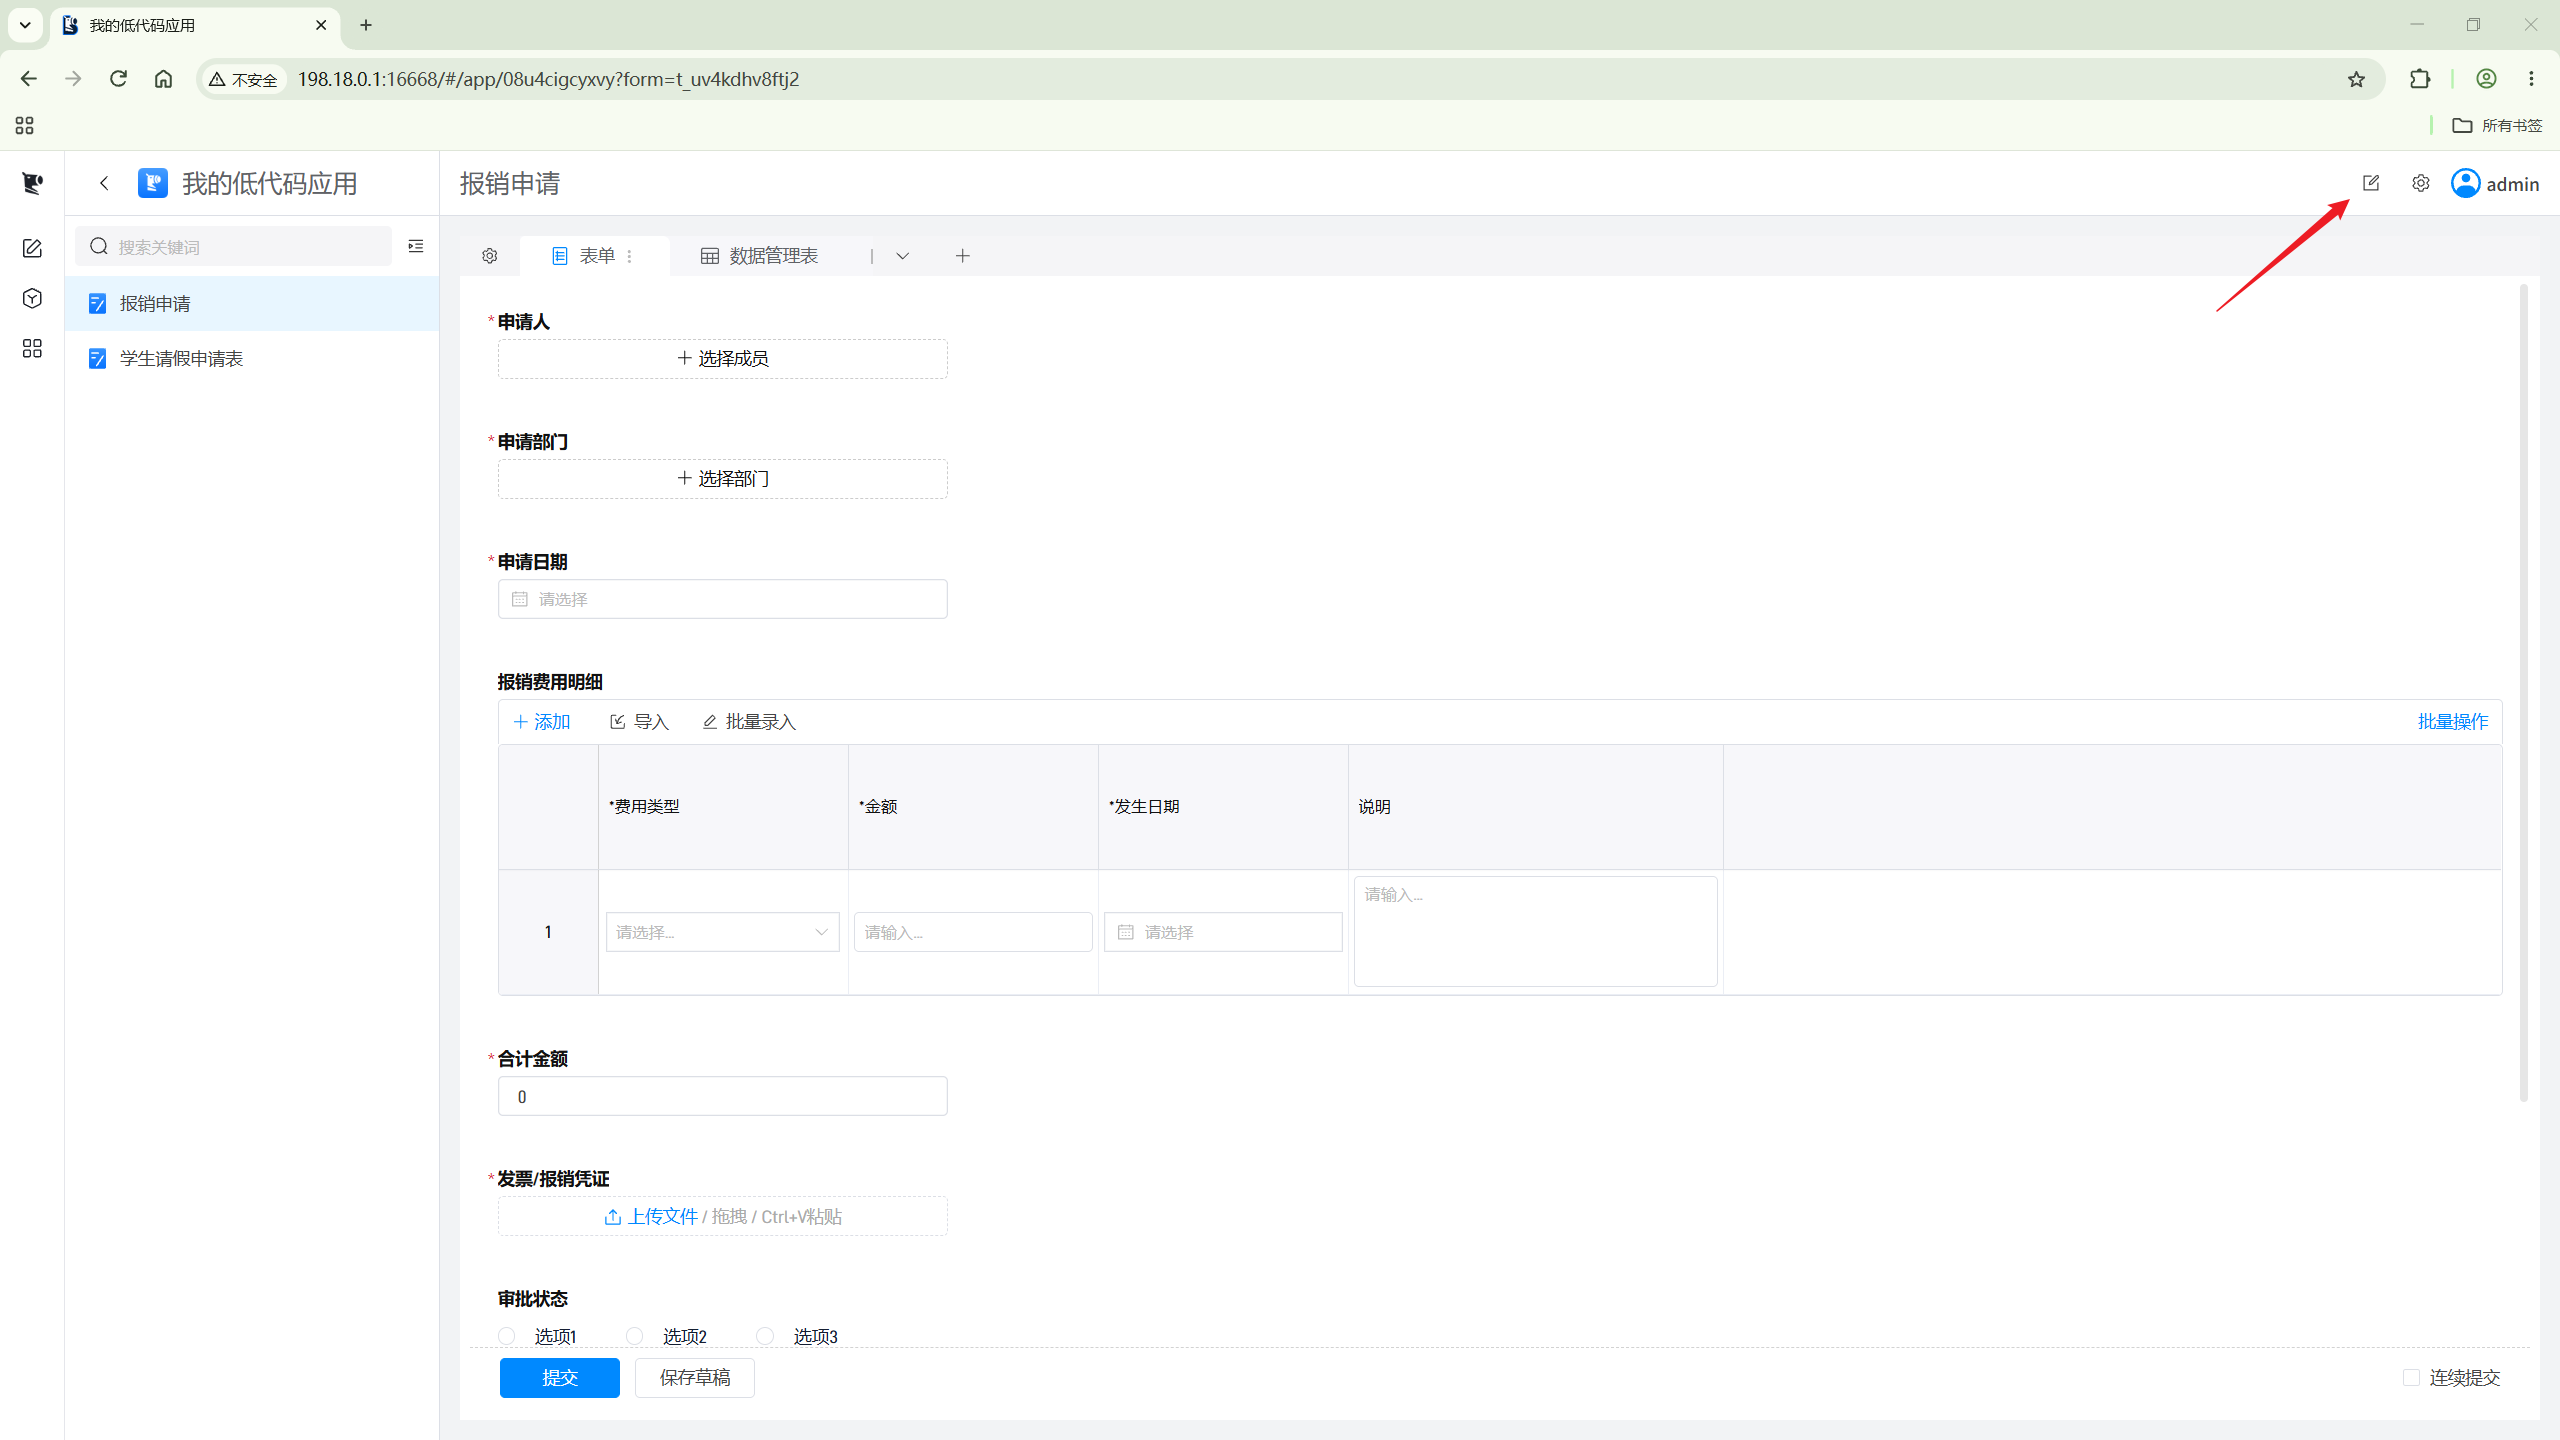Reload the page in the browser

click(x=118, y=79)
